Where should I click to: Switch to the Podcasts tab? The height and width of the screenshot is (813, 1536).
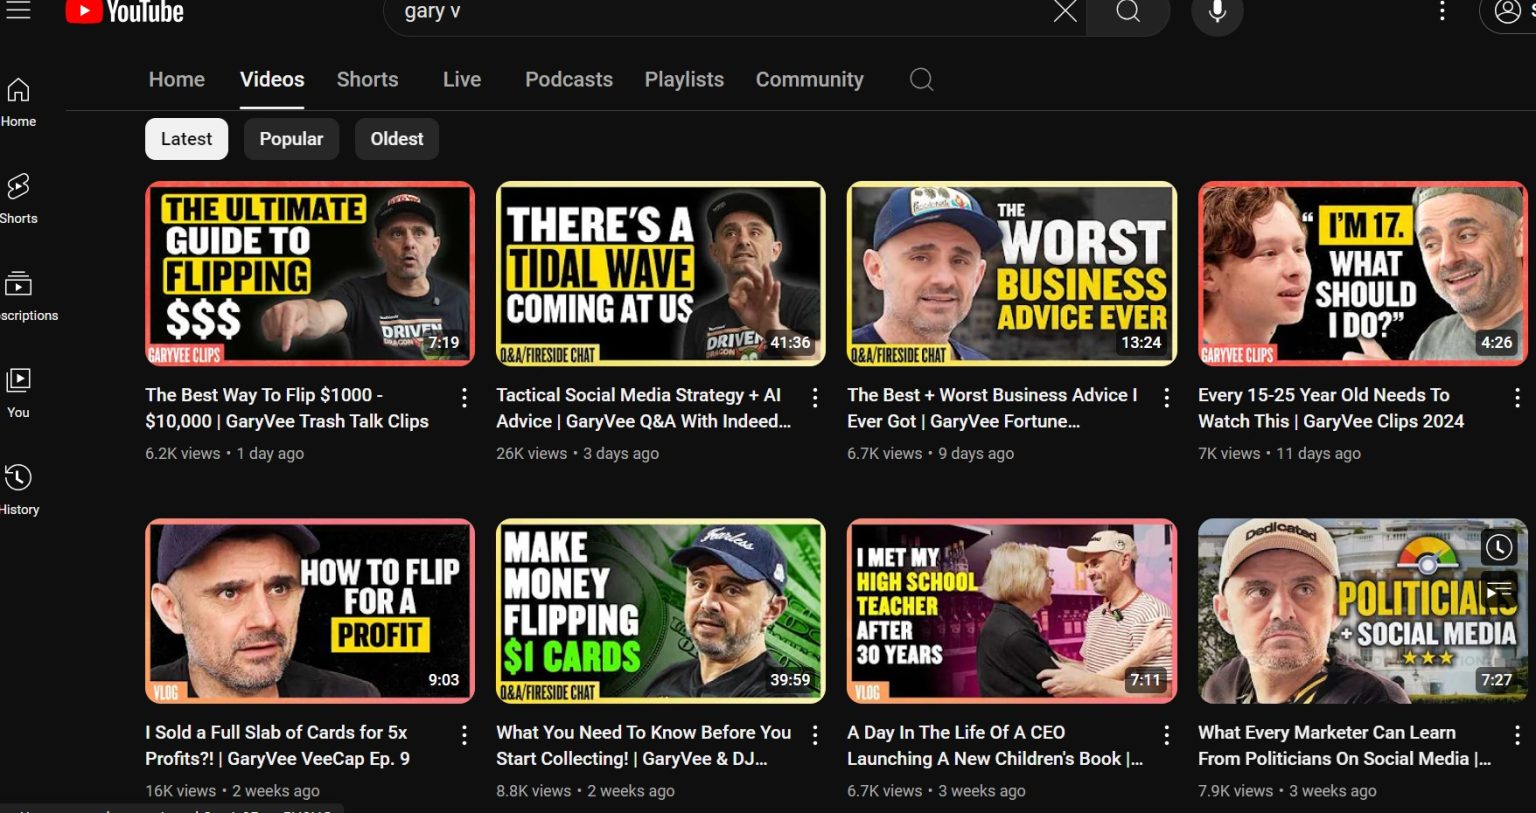[x=568, y=79]
